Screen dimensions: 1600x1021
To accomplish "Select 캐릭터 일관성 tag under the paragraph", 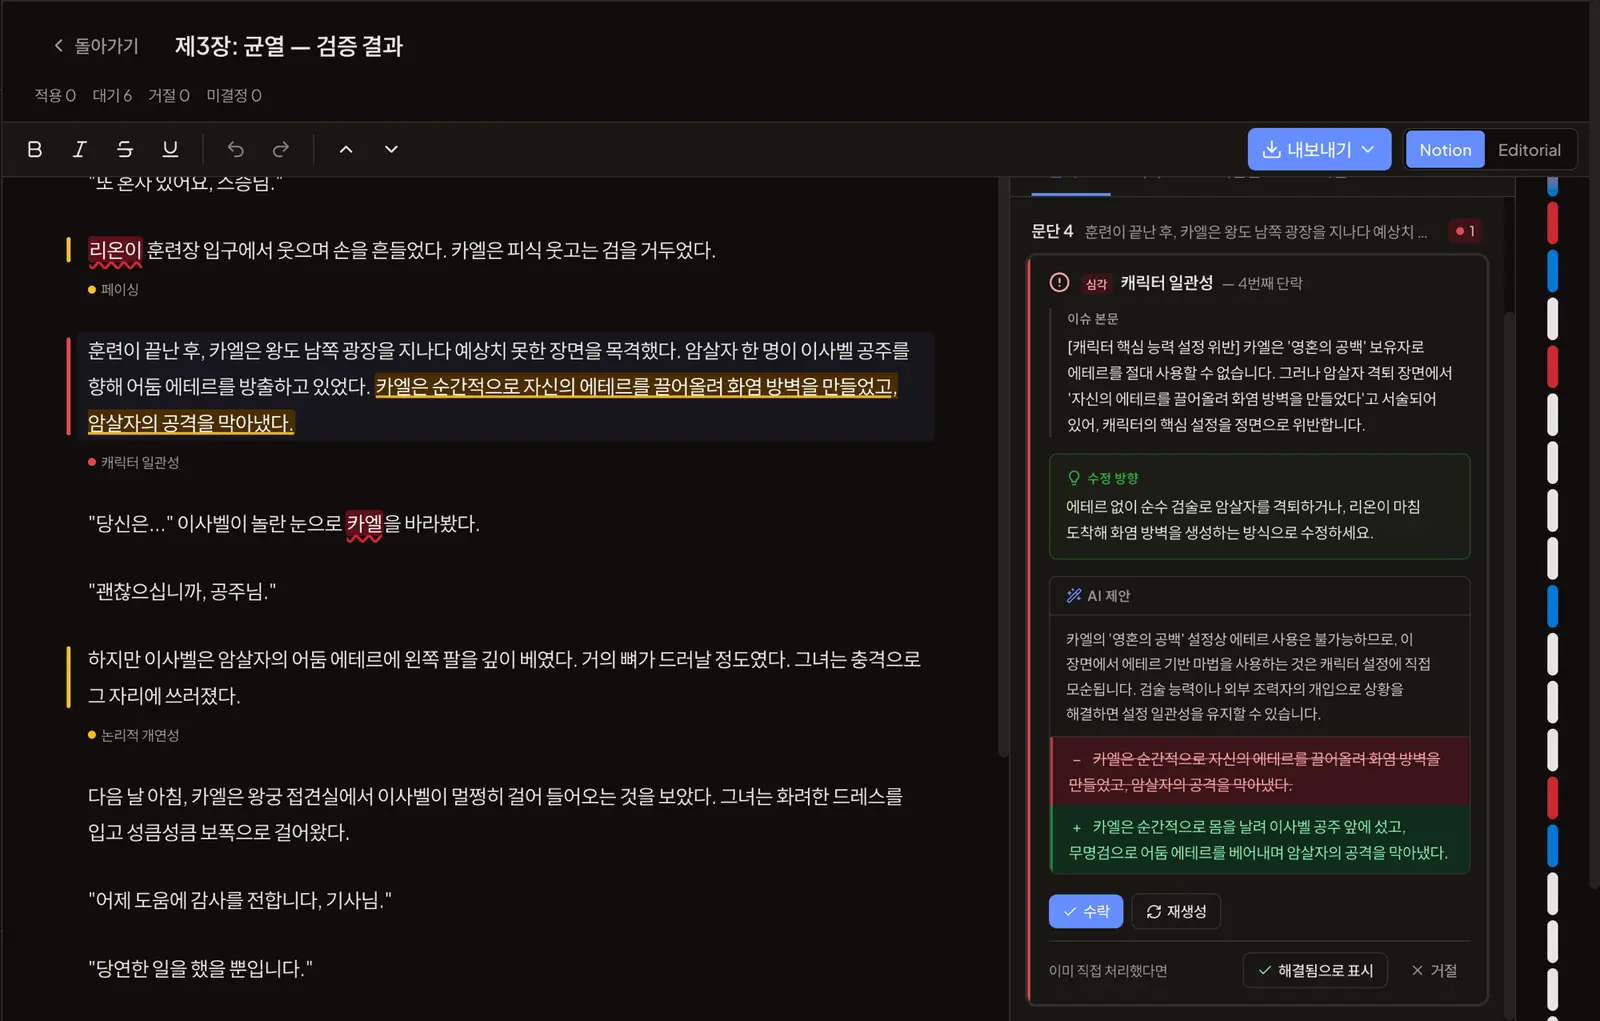I will tap(133, 462).
